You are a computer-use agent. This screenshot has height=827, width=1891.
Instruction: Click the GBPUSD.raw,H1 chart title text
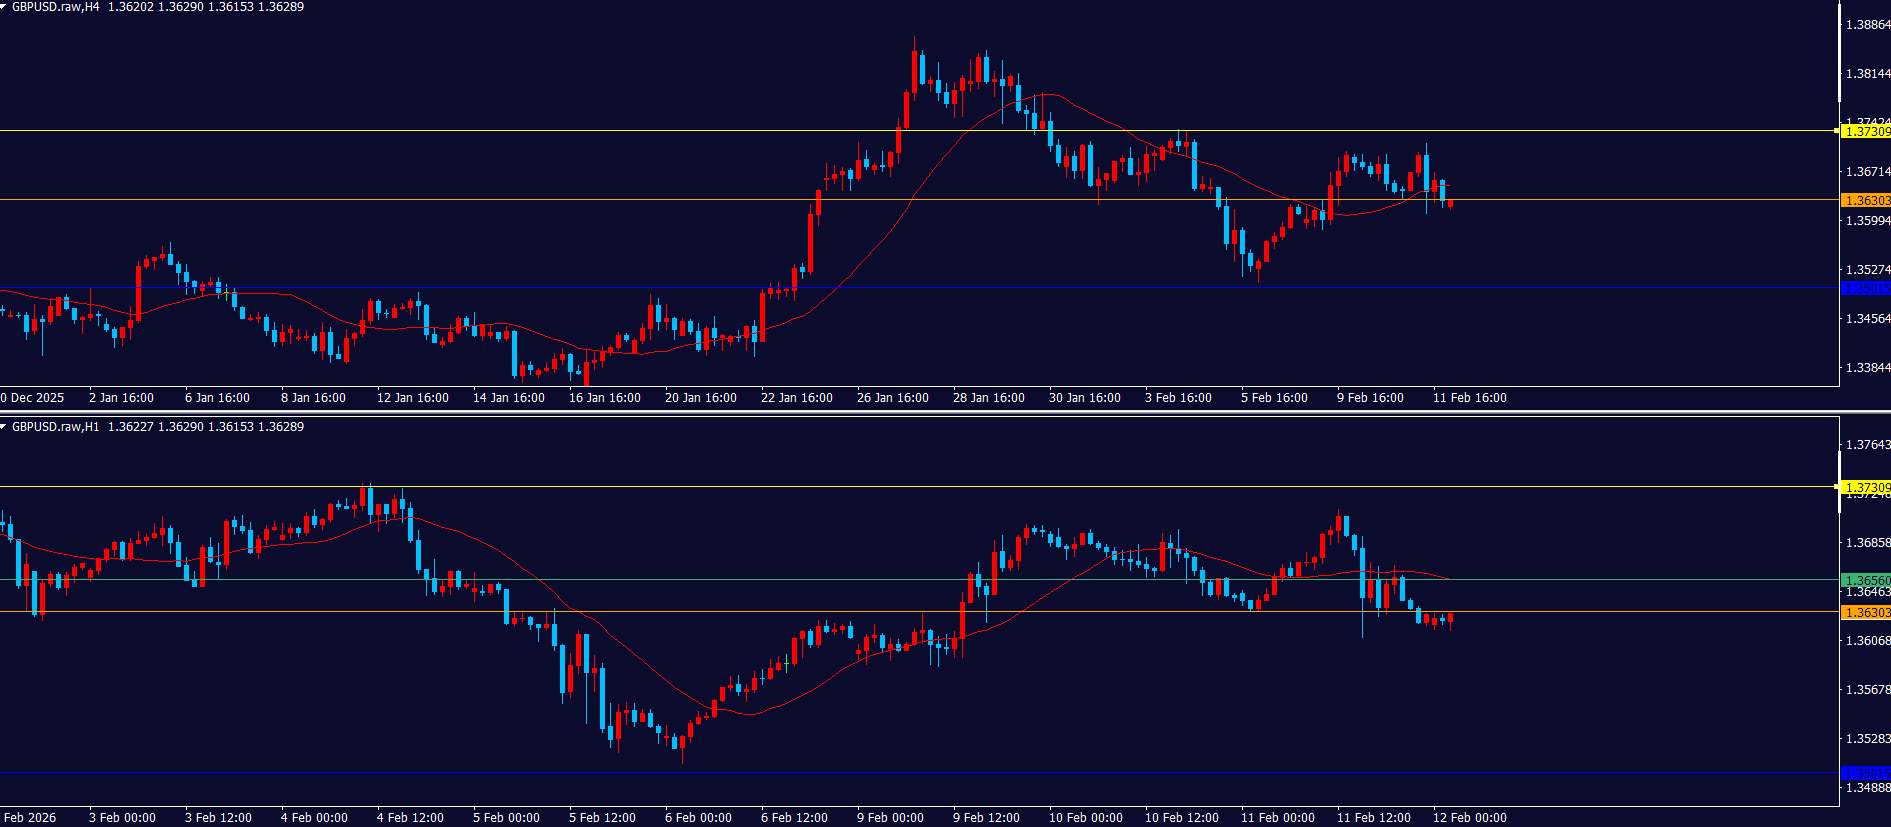pyautogui.click(x=55, y=427)
